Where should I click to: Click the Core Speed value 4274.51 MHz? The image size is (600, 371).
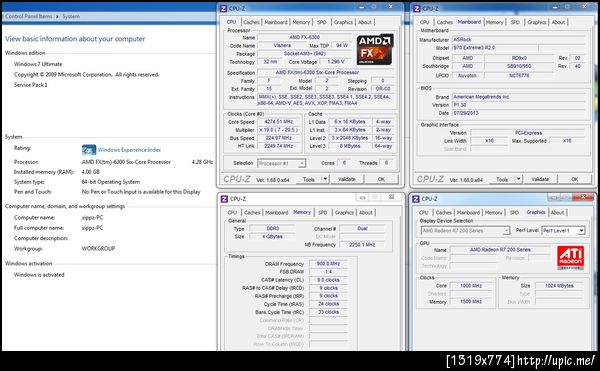pos(279,122)
